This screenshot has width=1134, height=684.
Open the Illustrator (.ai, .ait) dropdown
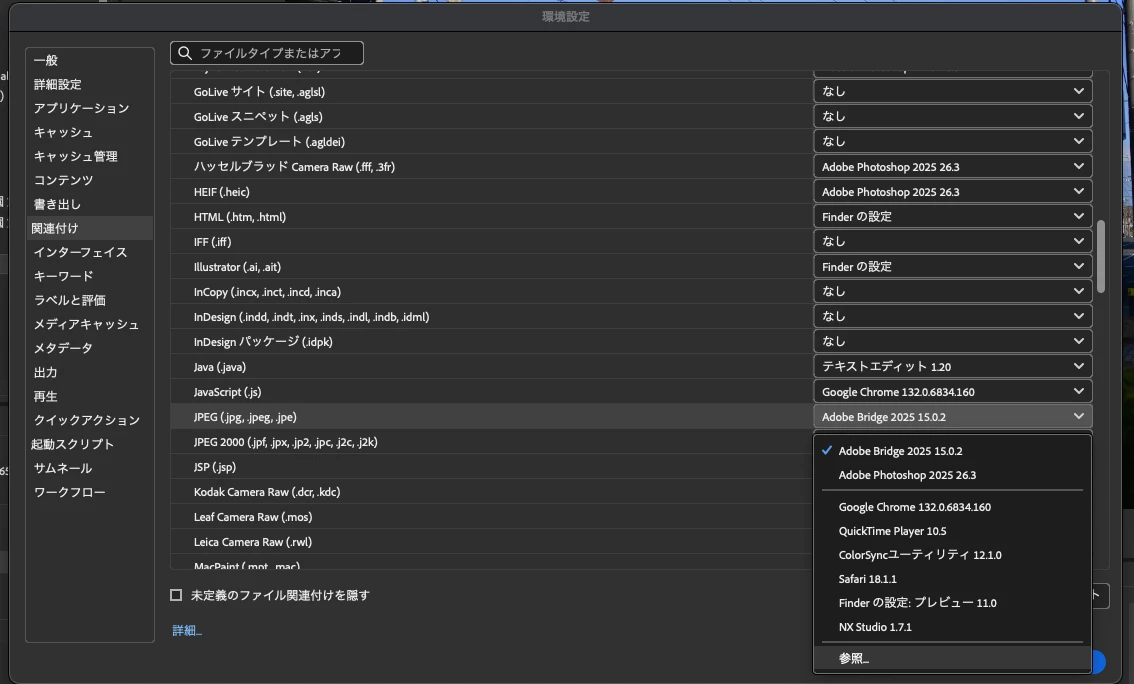pyautogui.click(x=952, y=266)
